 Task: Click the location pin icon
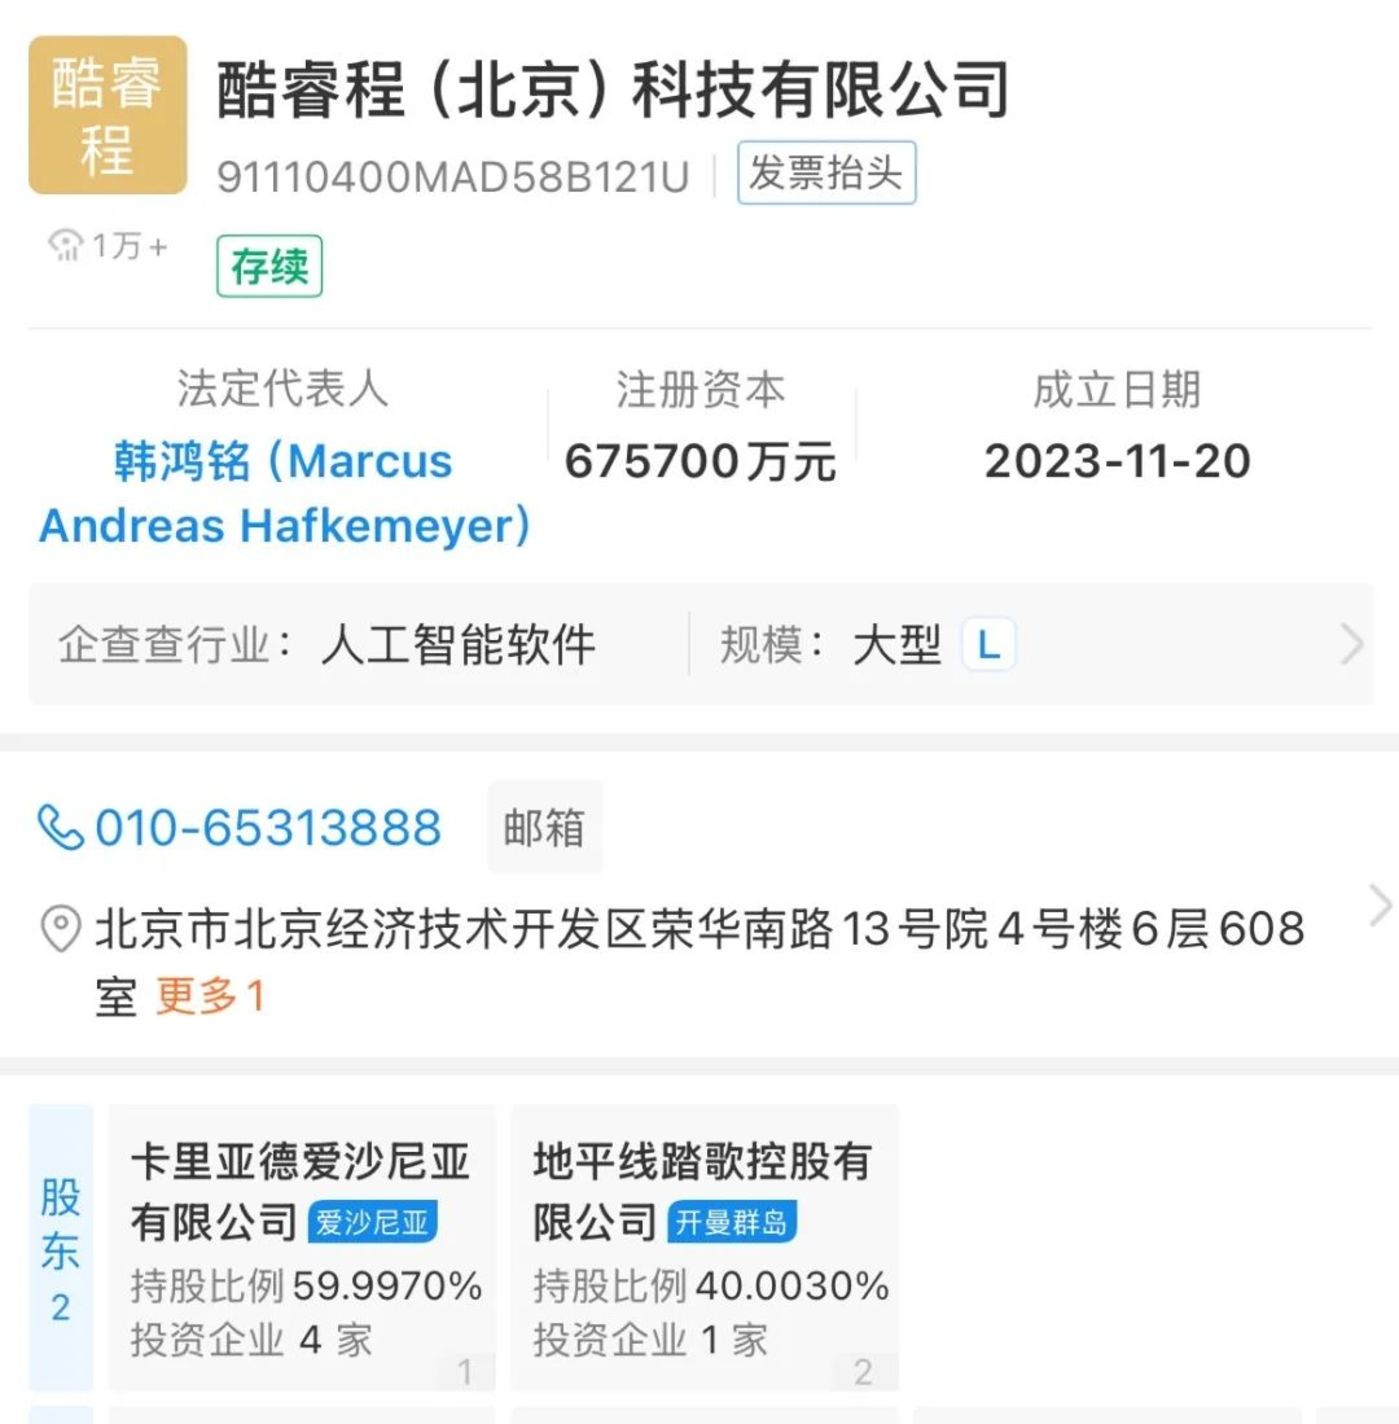(60, 928)
